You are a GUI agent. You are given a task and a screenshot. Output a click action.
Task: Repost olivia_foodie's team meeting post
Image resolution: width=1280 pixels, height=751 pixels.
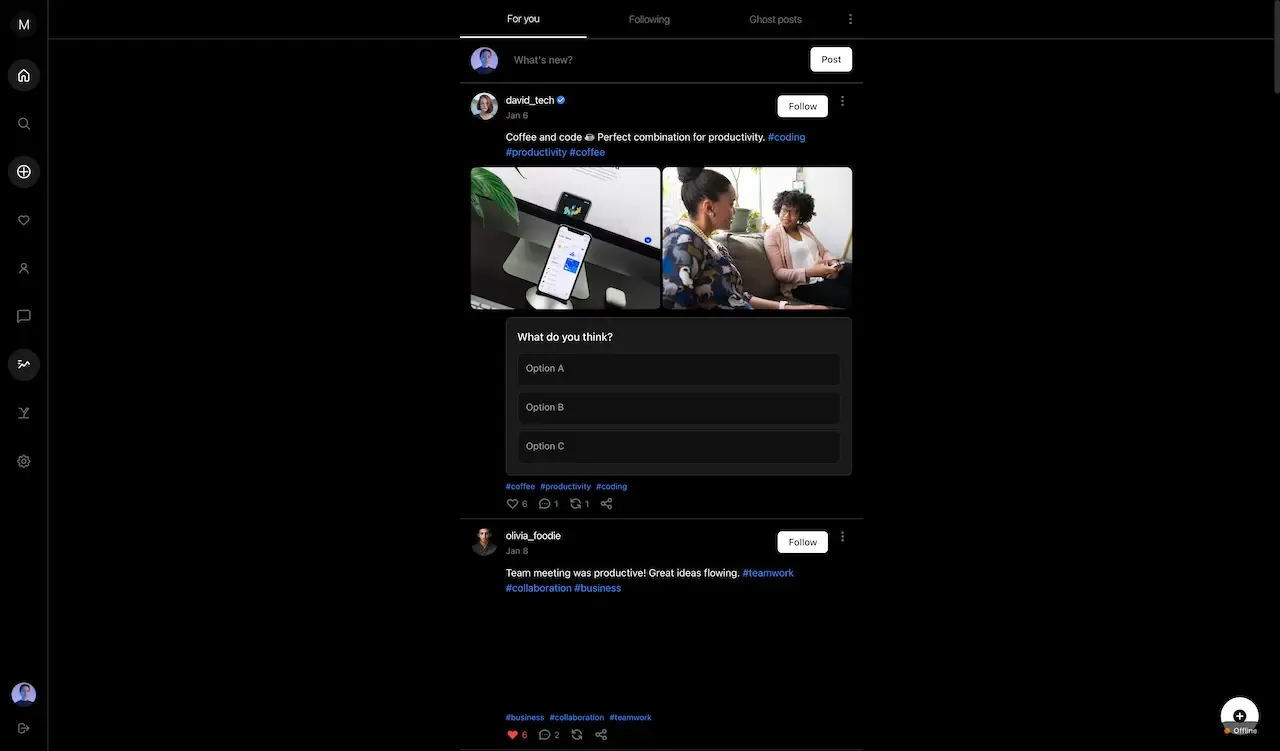pos(577,735)
